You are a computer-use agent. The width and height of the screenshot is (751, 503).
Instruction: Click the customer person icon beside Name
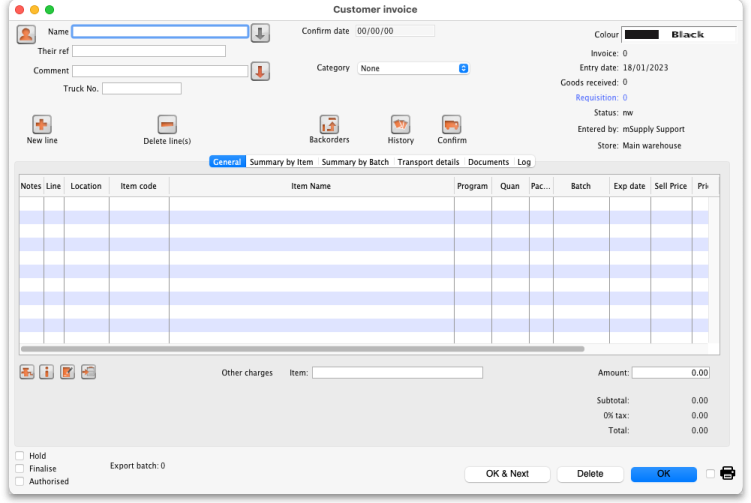pyautogui.click(x=27, y=34)
